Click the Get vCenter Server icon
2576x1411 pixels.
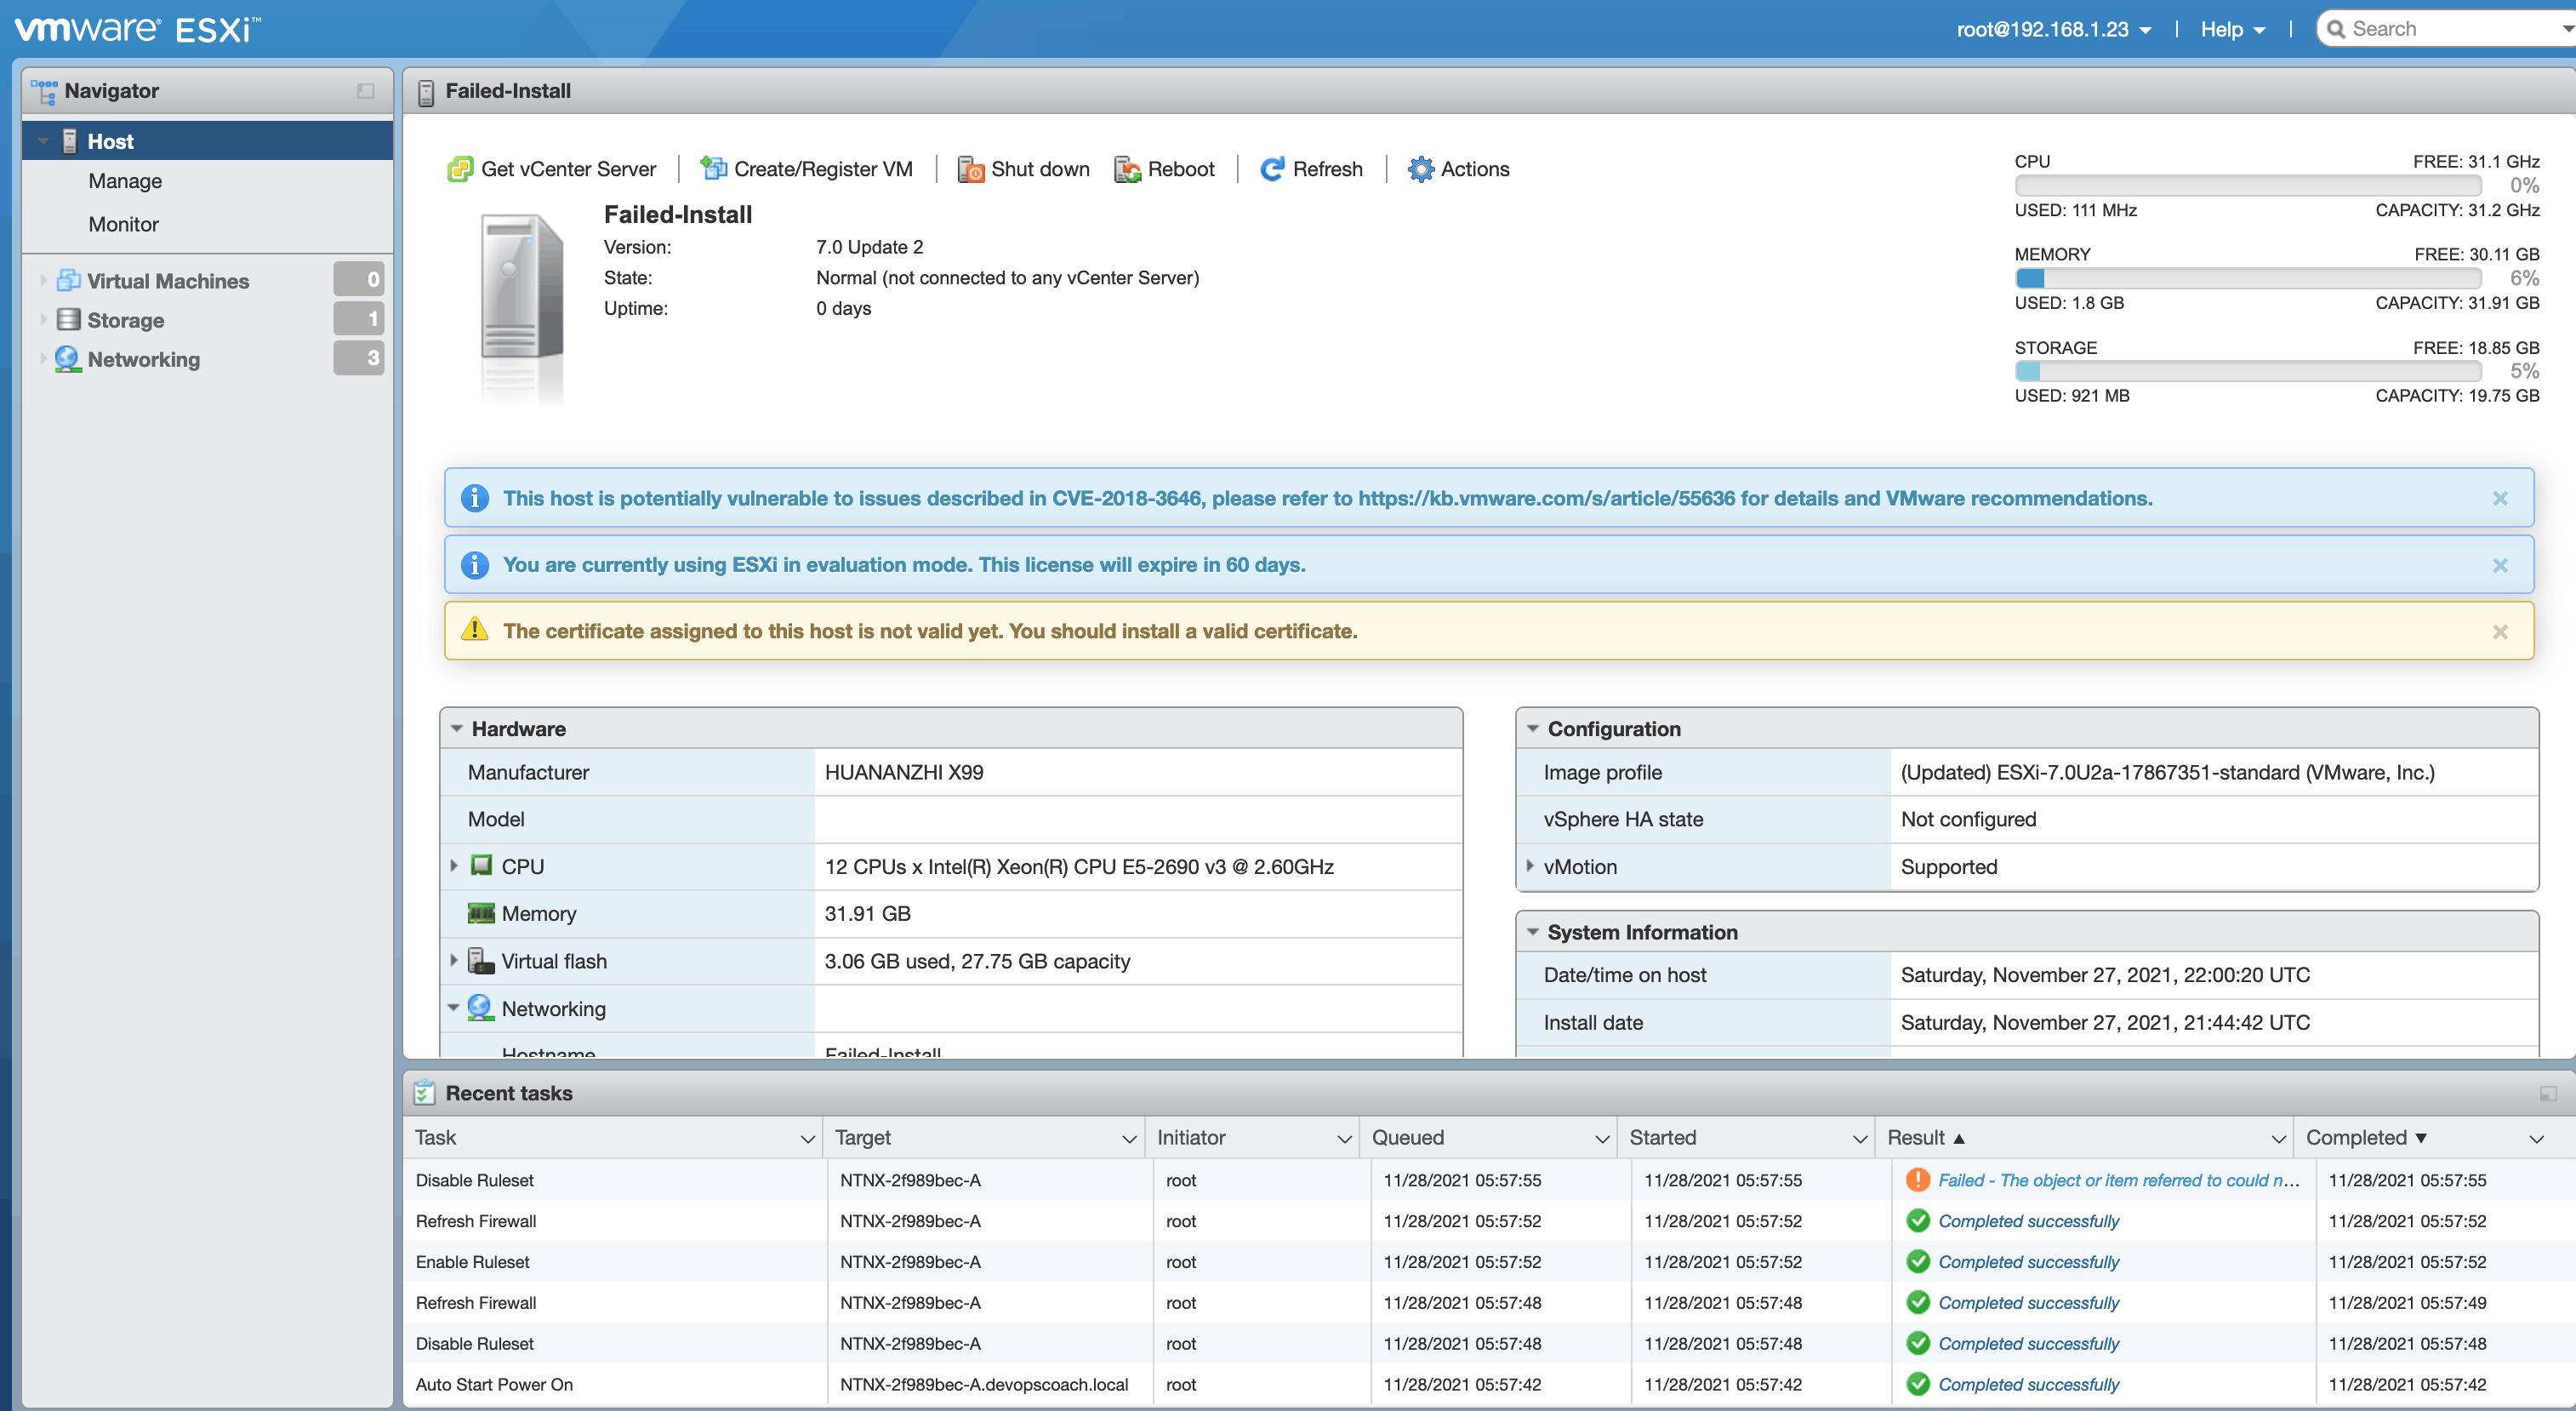click(460, 169)
